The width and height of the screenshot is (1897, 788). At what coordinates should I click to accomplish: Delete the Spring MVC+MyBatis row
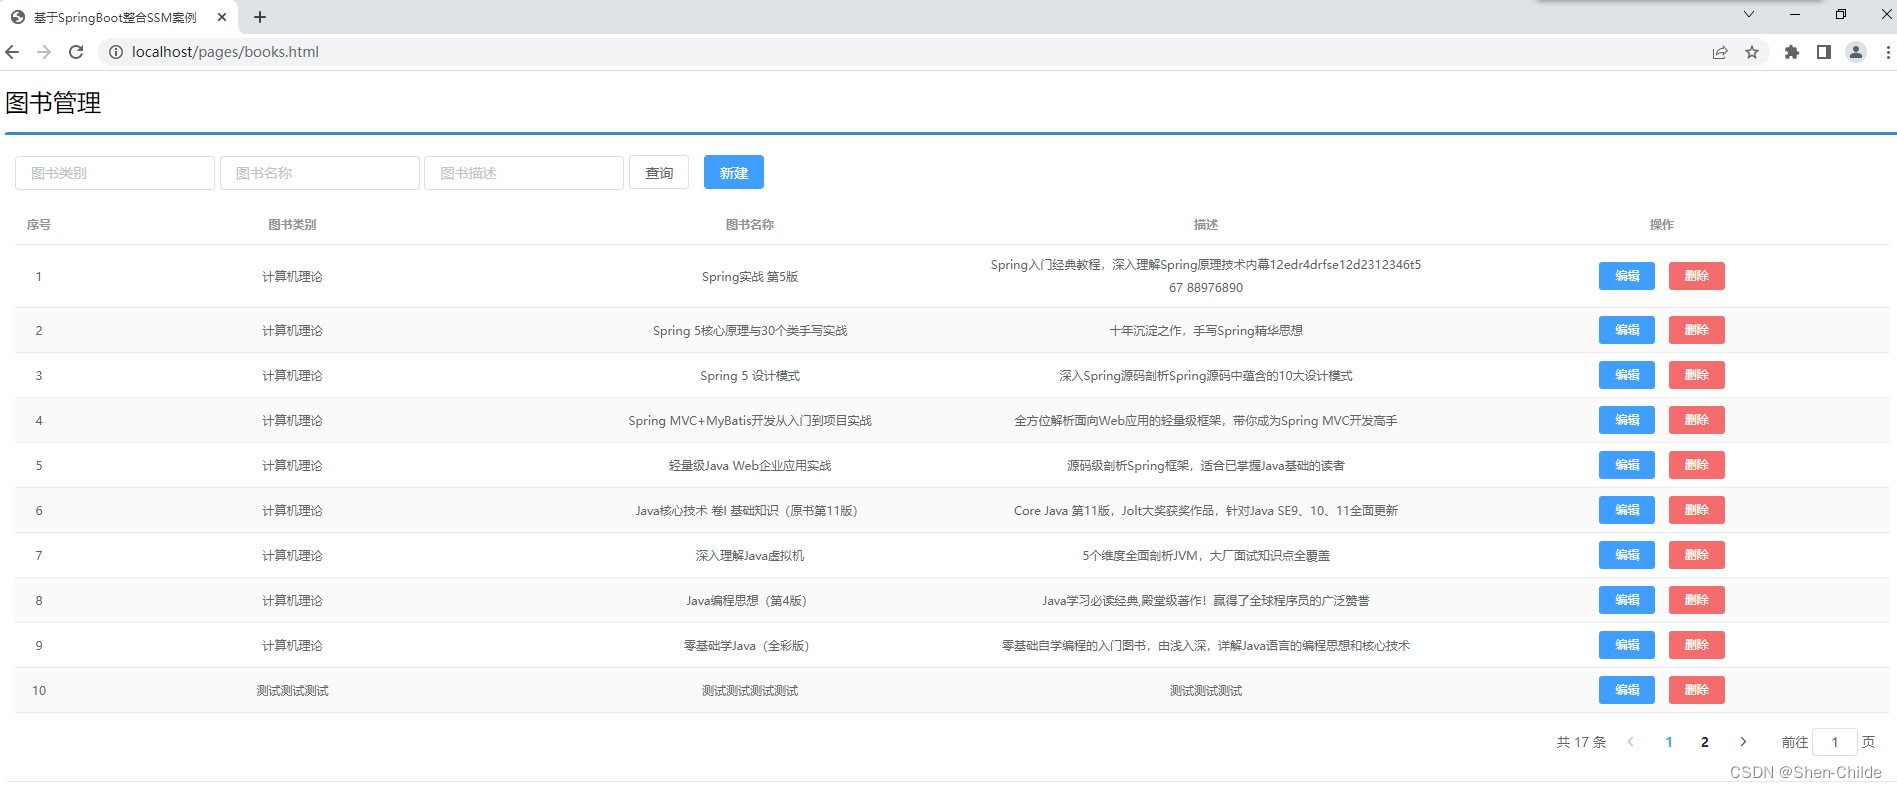tap(1697, 420)
